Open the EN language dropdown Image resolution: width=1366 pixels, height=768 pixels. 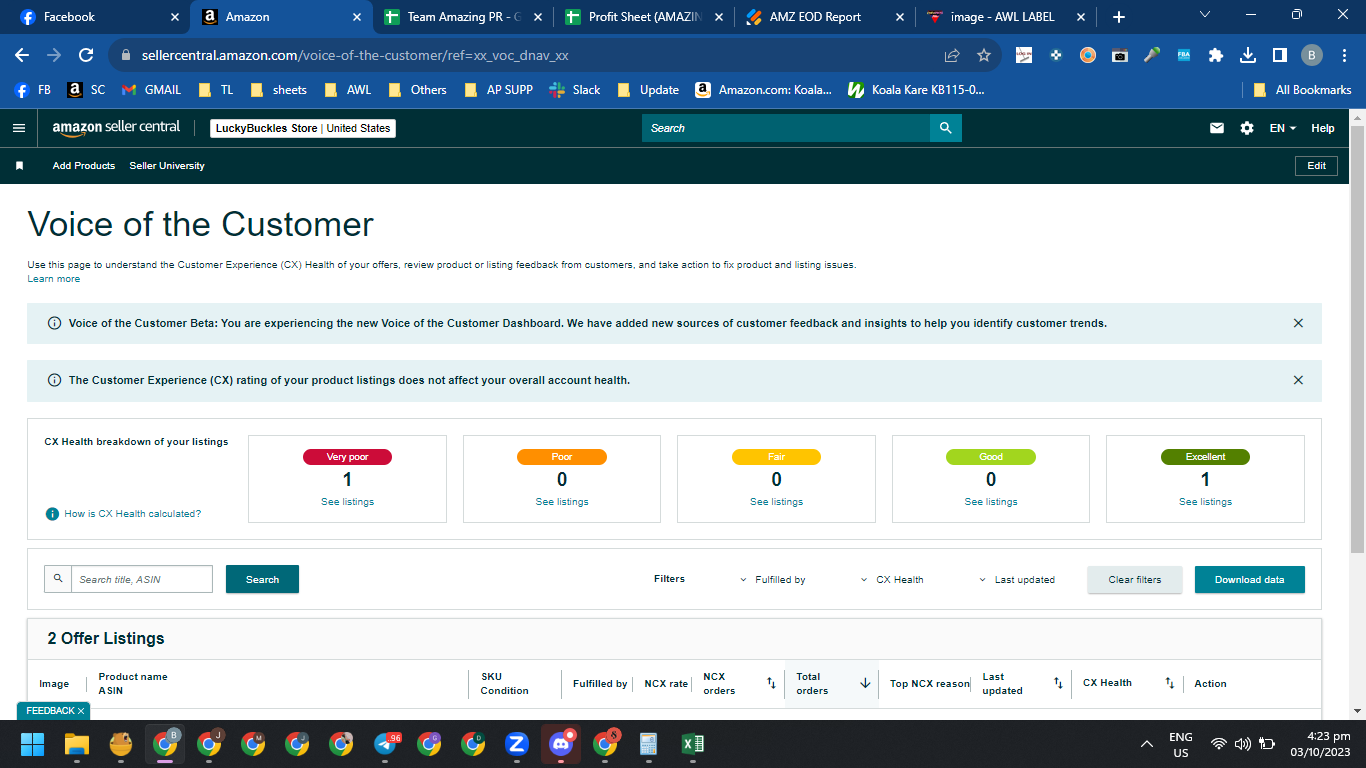coord(1283,128)
